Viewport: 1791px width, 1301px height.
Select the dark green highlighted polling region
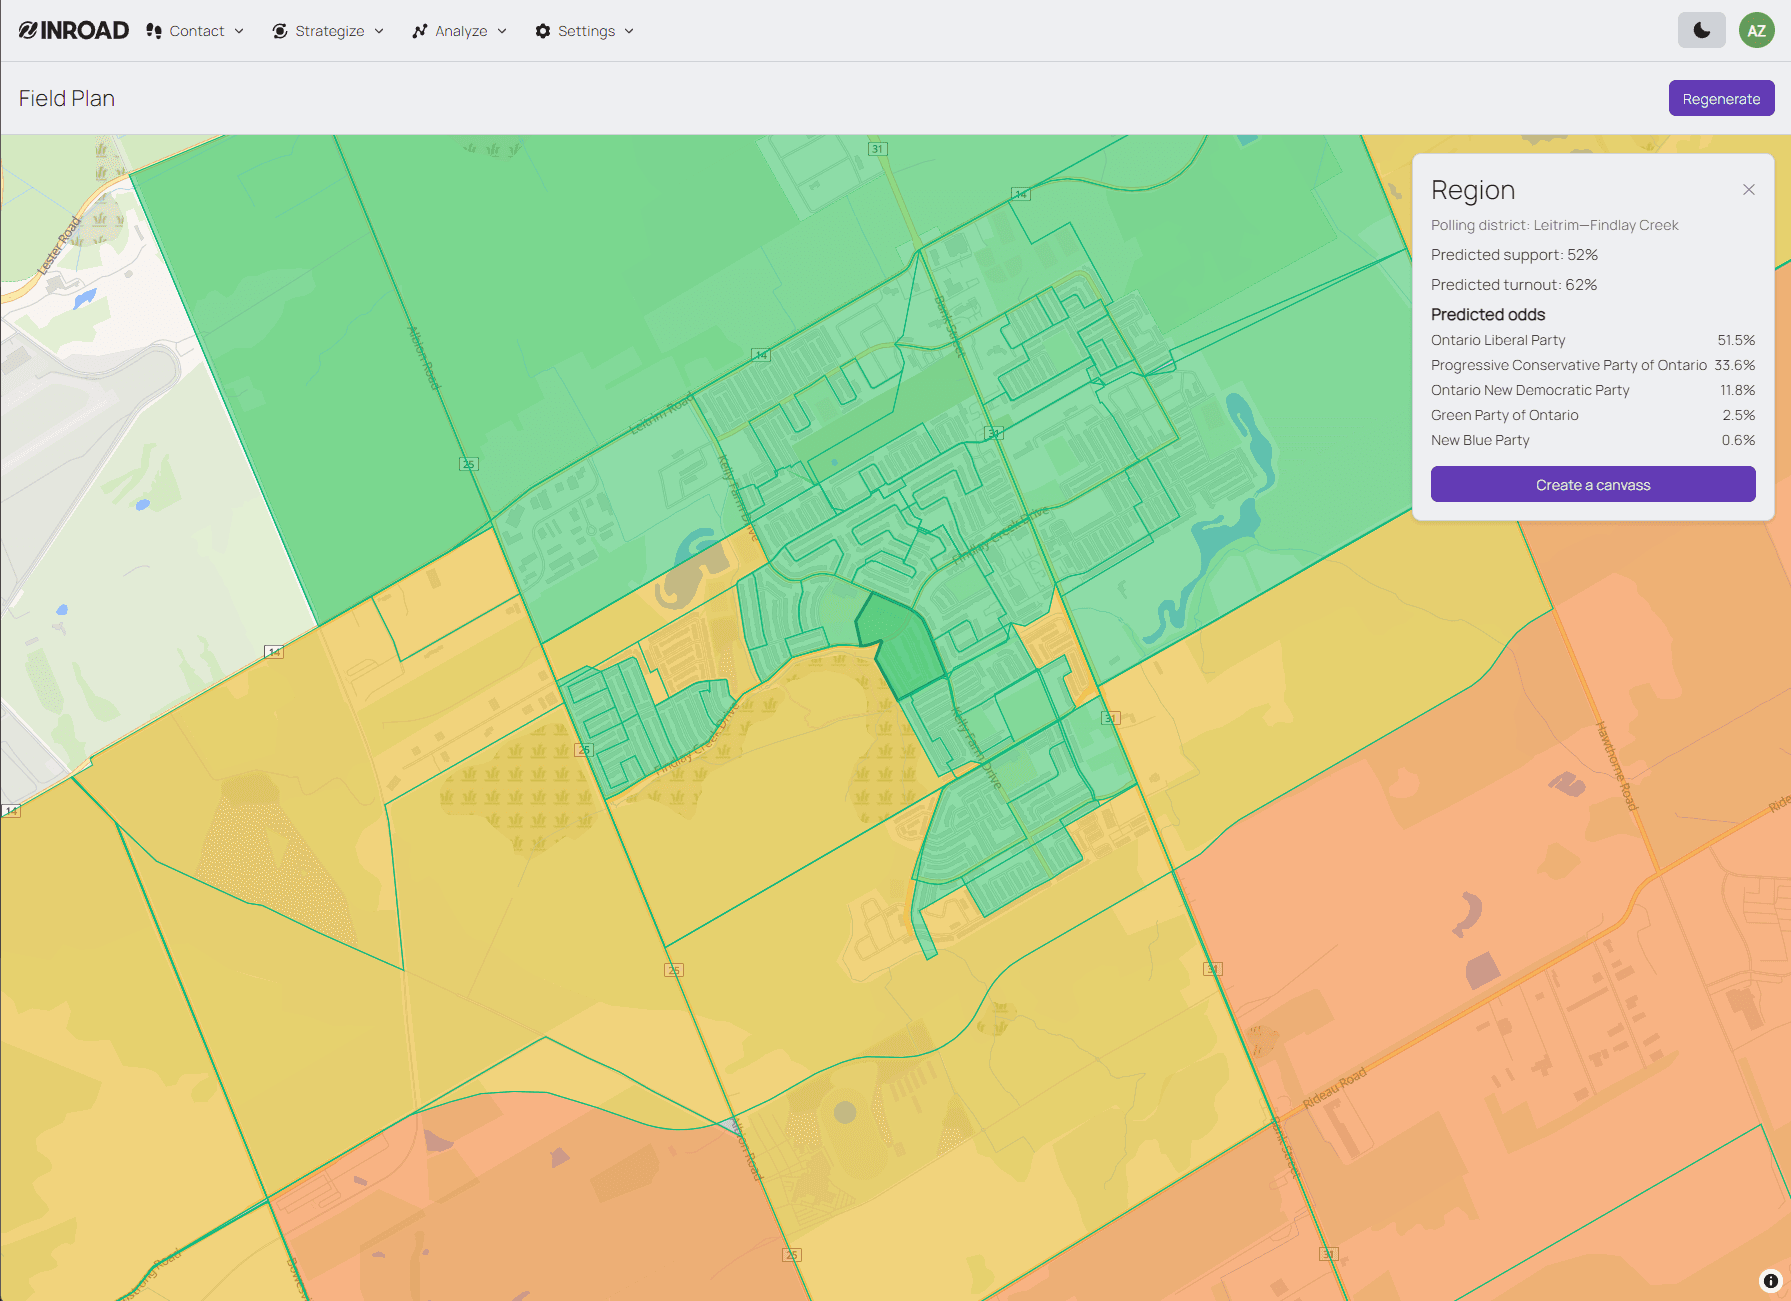[x=903, y=647]
